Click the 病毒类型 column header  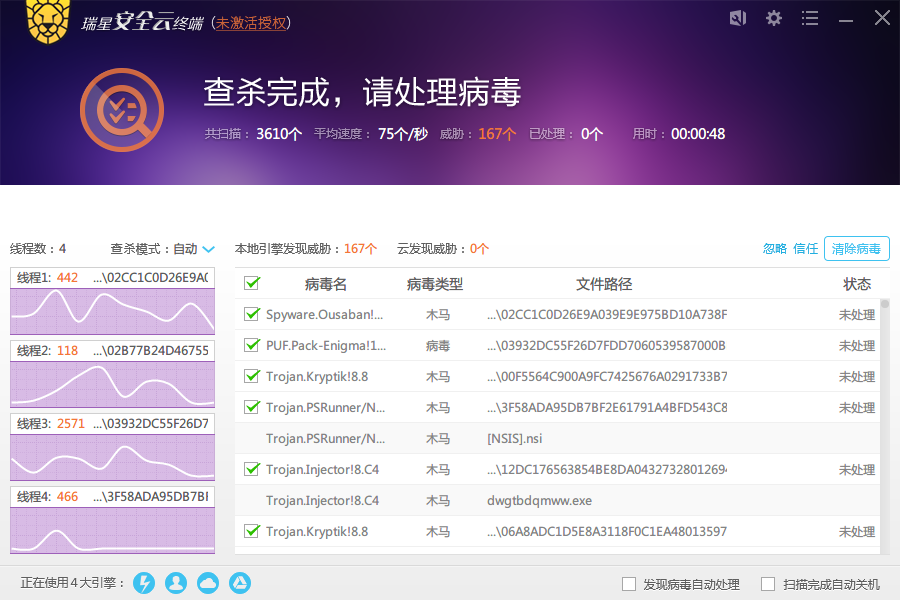(435, 284)
